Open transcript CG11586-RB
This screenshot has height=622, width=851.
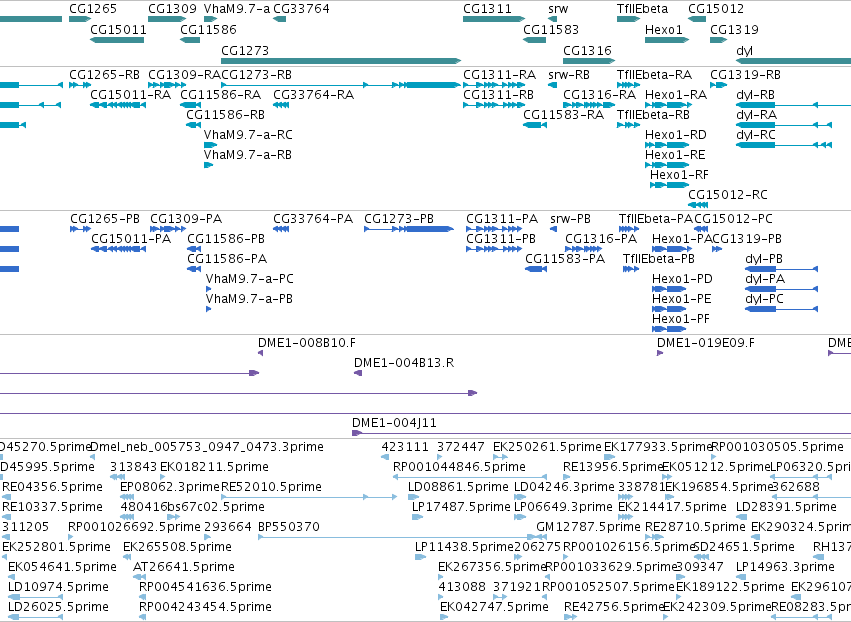point(225,115)
